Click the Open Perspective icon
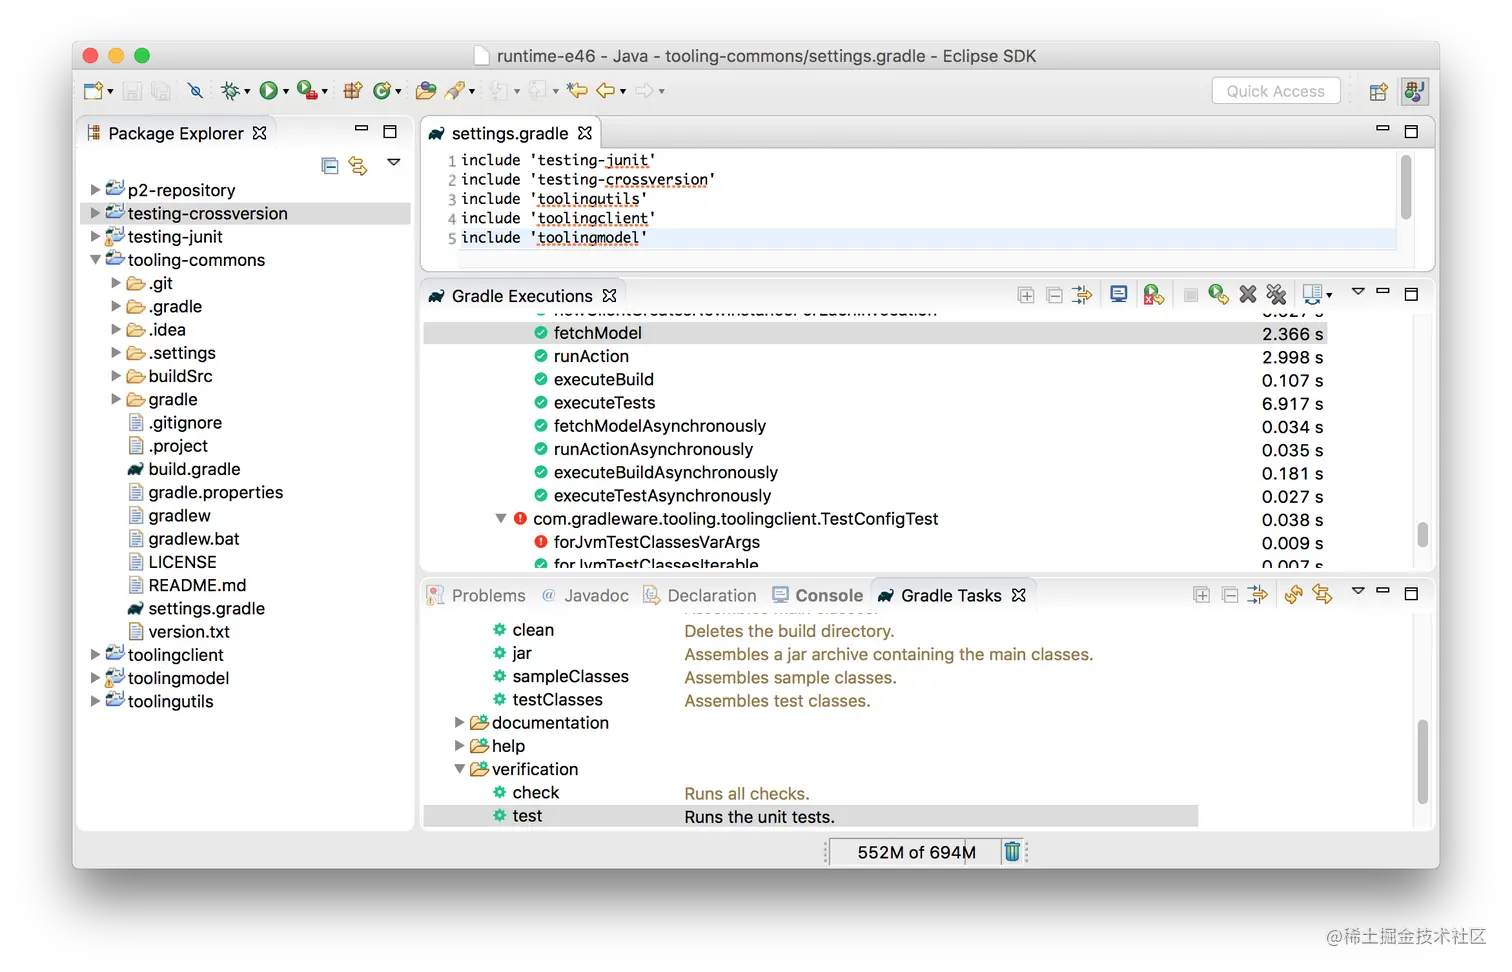 point(1378,92)
